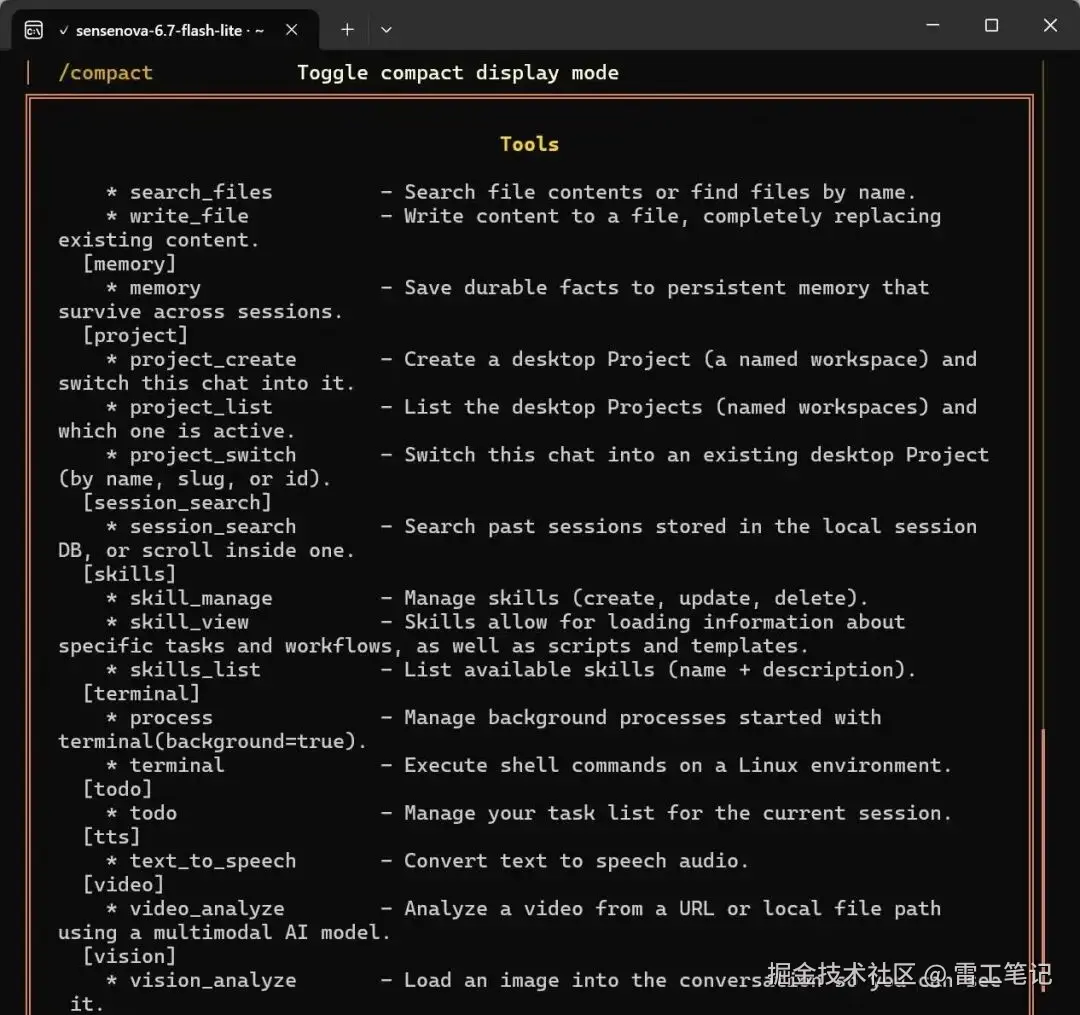Screen dimensions: 1080x1015
Task: Click 'using a multimodal AI model.' text
Action: (224, 932)
